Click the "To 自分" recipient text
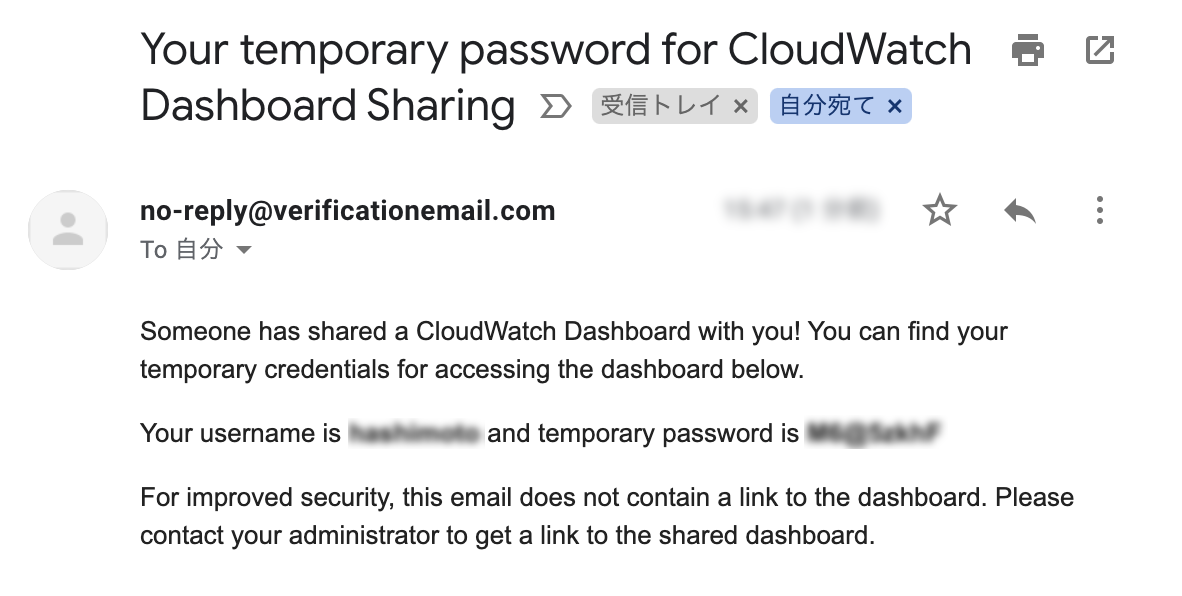 pos(181,250)
